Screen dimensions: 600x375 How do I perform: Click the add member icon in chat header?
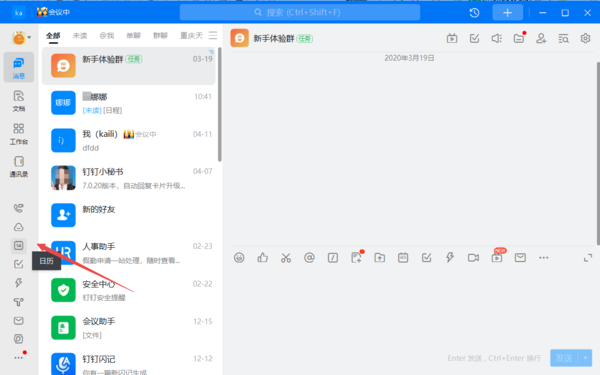pos(541,38)
